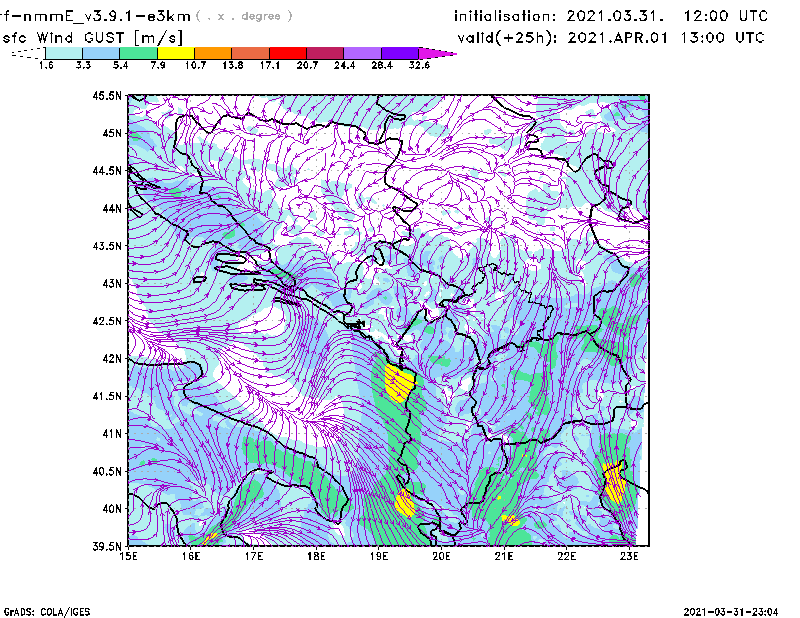The height and width of the screenshot is (618, 800).
Task: Click the 17E longitude axis label
Action: (x=254, y=556)
